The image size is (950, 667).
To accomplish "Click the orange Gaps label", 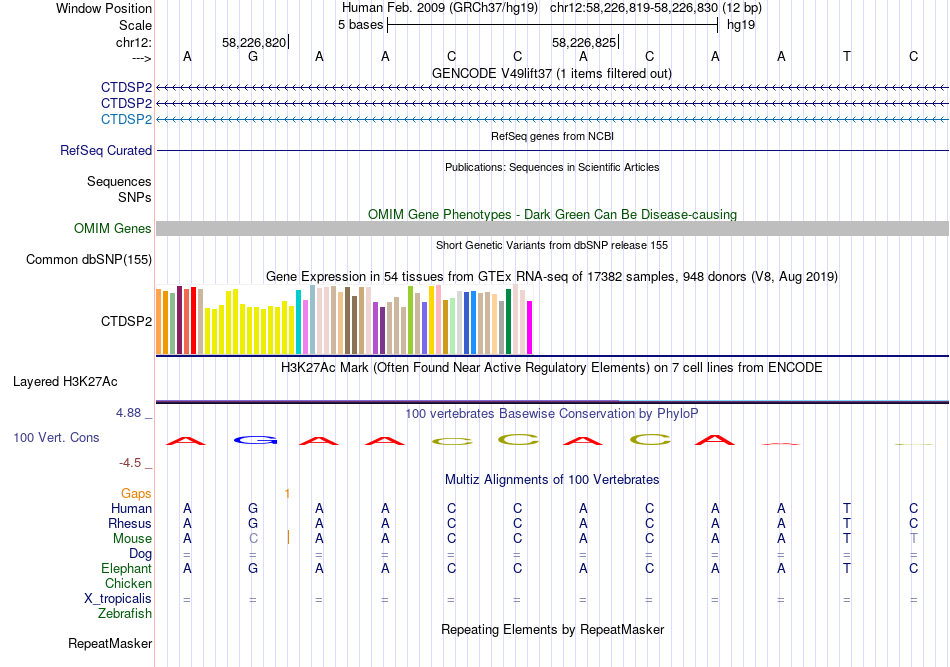I will pyautogui.click(x=136, y=494).
